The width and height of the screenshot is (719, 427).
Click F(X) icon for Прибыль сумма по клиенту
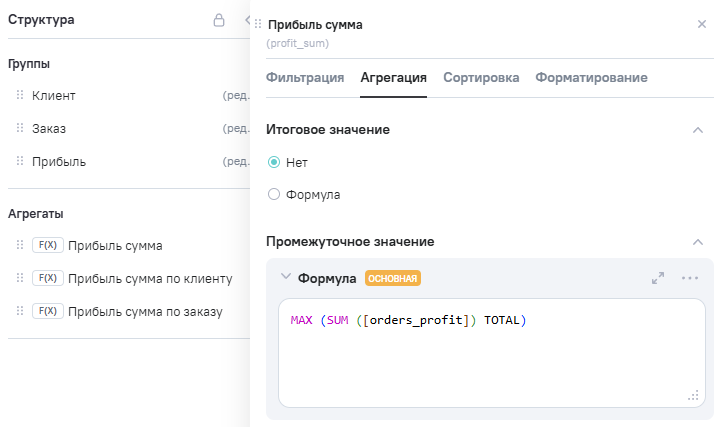[x=47, y=278]
